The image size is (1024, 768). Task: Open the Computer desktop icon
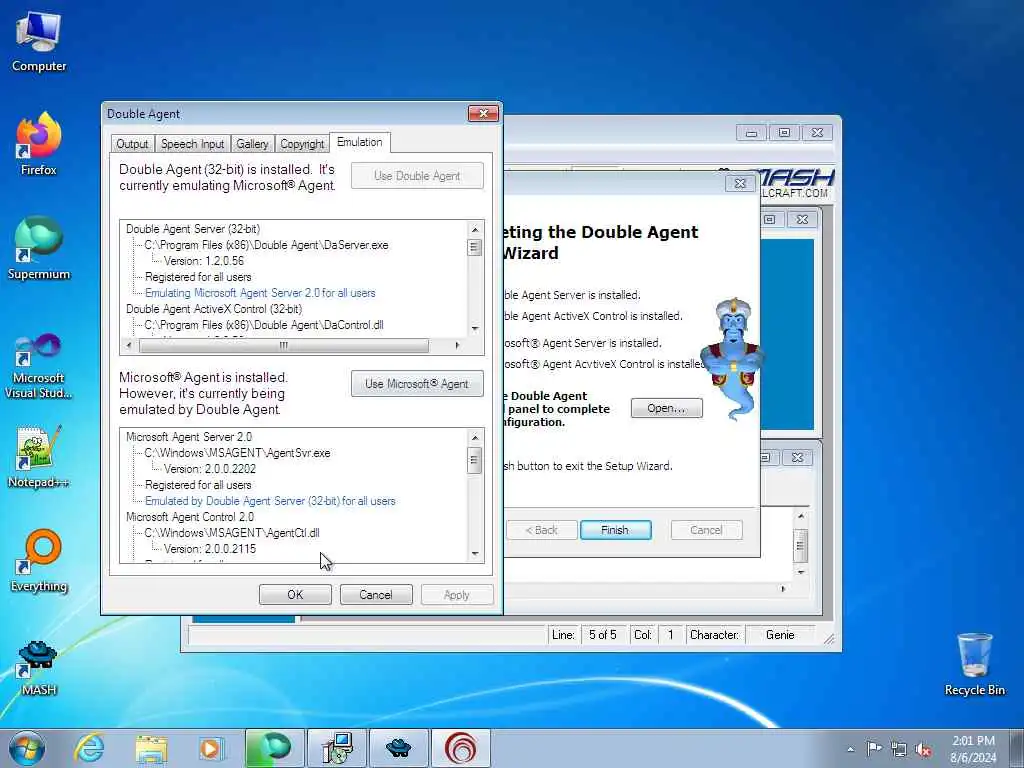click(x=39, y=41)
